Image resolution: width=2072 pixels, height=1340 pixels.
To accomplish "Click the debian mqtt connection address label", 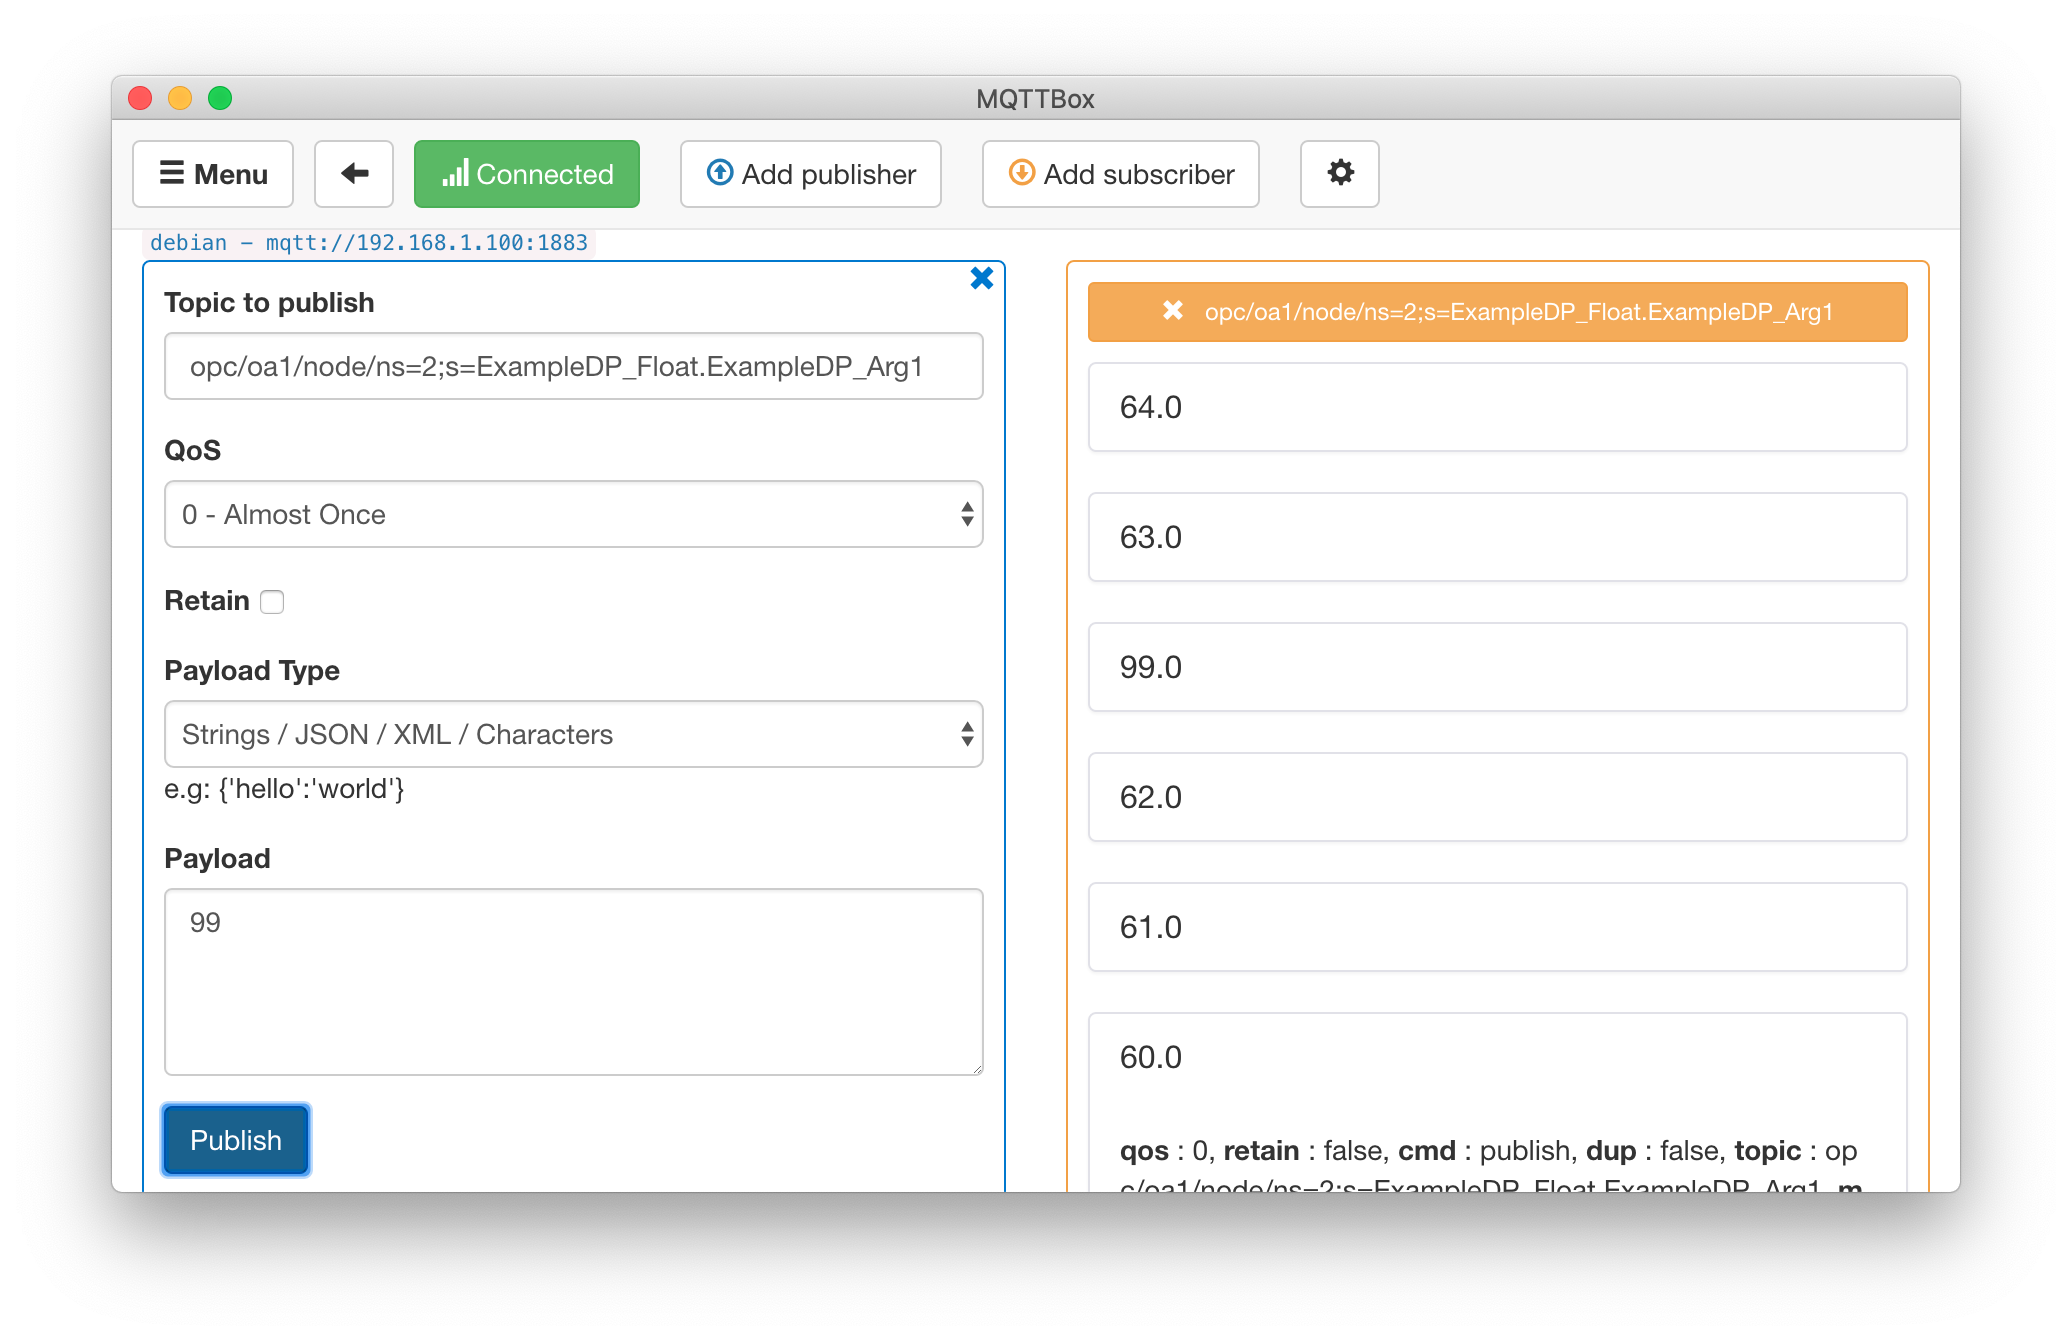I will [x=369, y=243].
